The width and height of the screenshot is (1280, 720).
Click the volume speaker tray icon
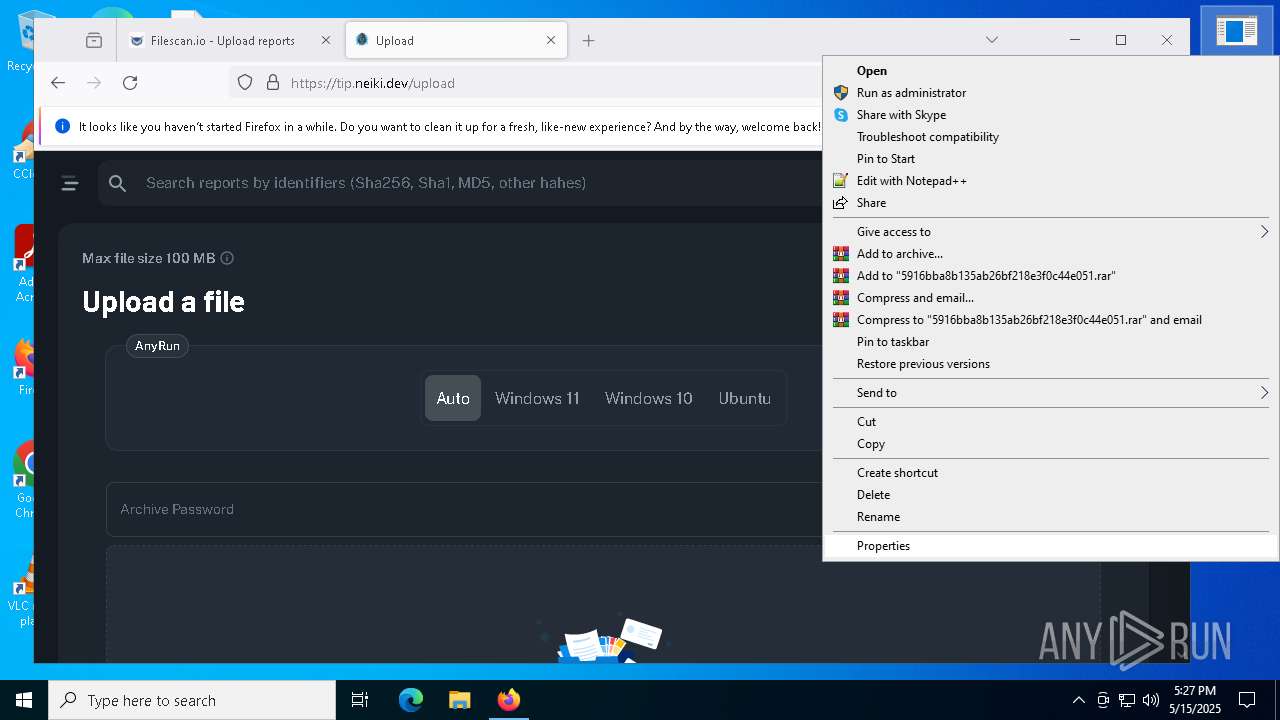[x=1151, y=700]
